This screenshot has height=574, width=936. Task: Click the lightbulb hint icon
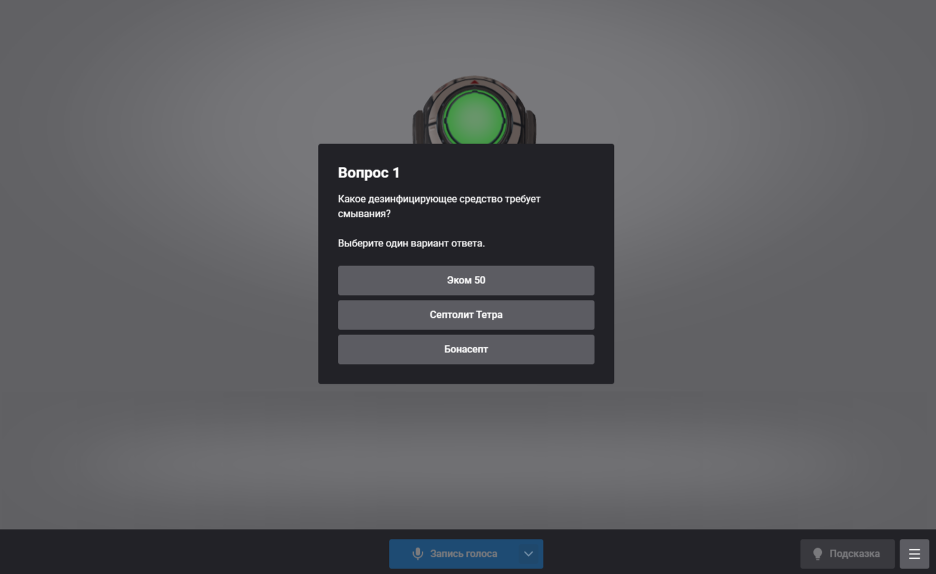tap(817, 554)
